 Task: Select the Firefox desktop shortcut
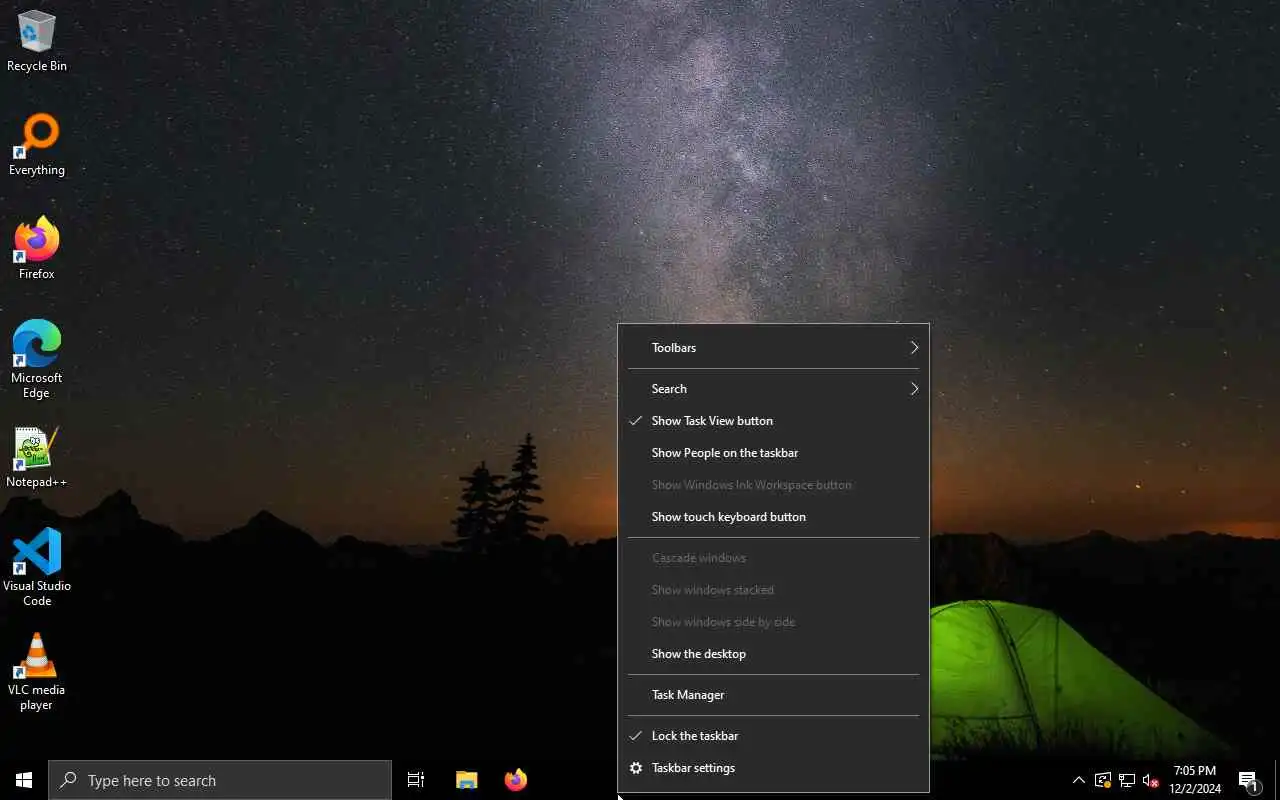37,250
